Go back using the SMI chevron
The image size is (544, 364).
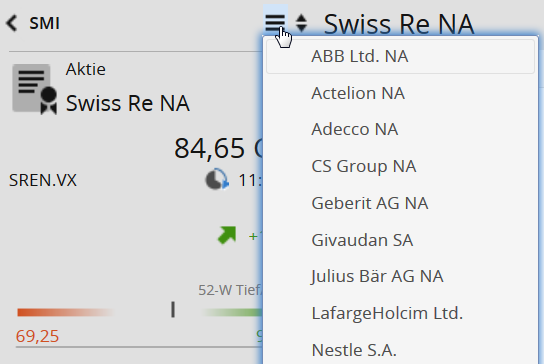[x=12, y=23]
